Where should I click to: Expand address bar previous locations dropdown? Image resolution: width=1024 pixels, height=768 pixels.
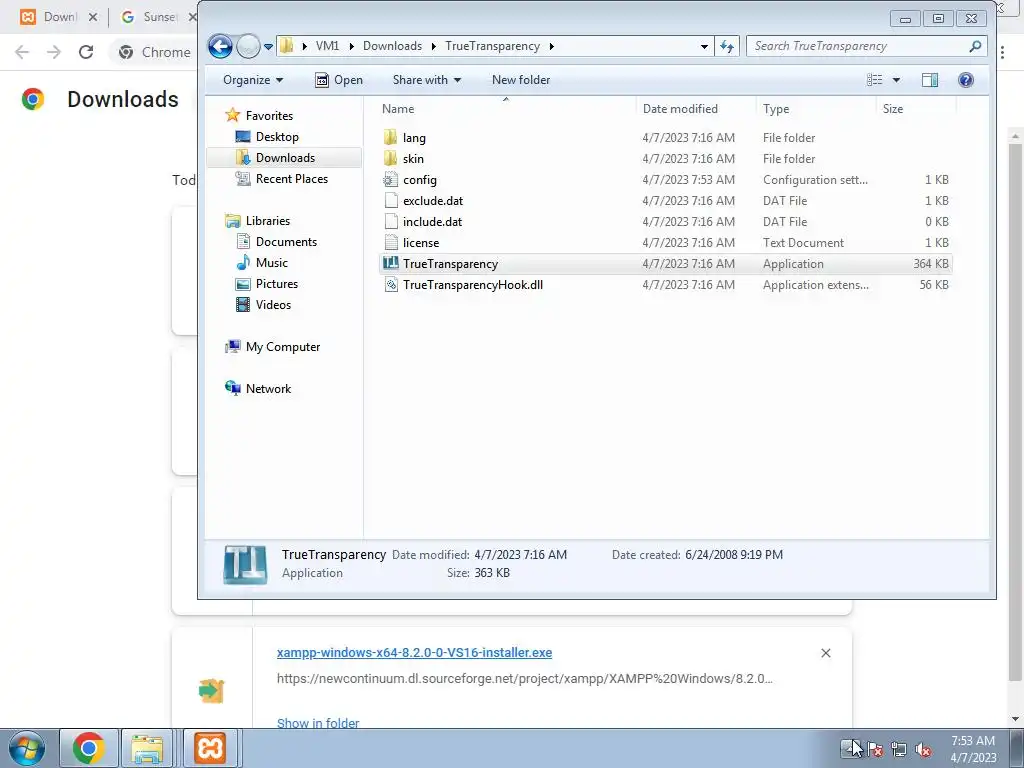704,46
